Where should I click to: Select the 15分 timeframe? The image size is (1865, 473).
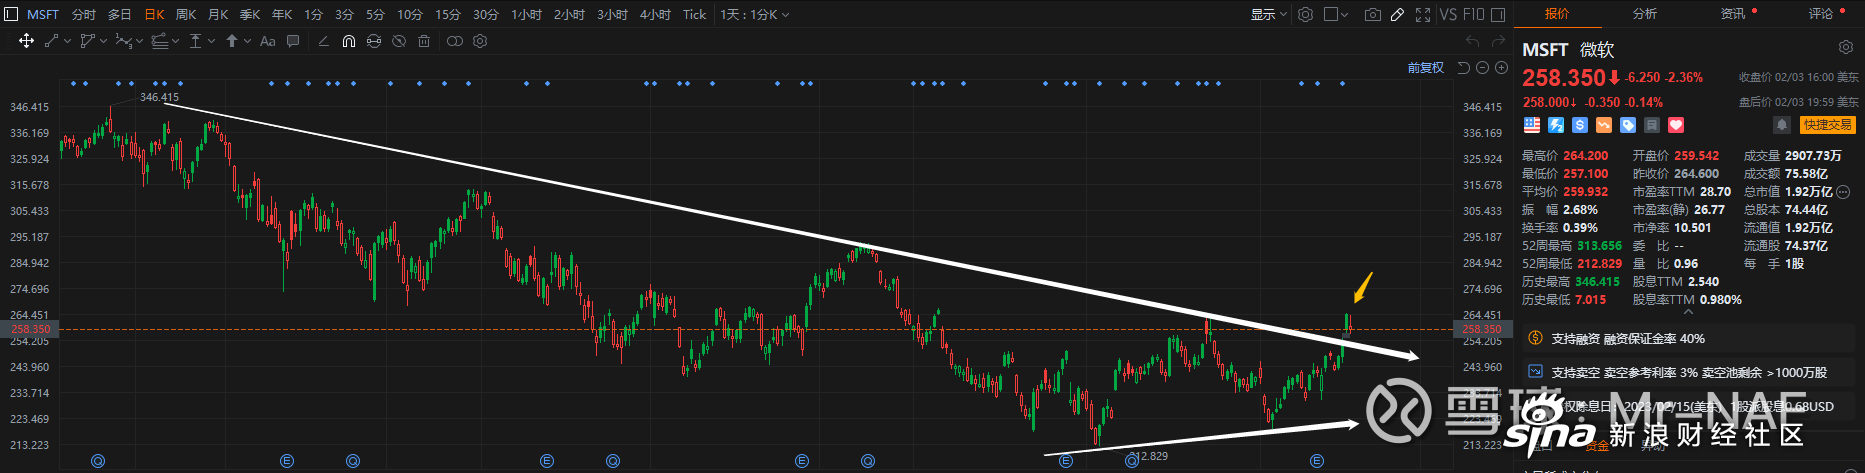click(448, 14)
